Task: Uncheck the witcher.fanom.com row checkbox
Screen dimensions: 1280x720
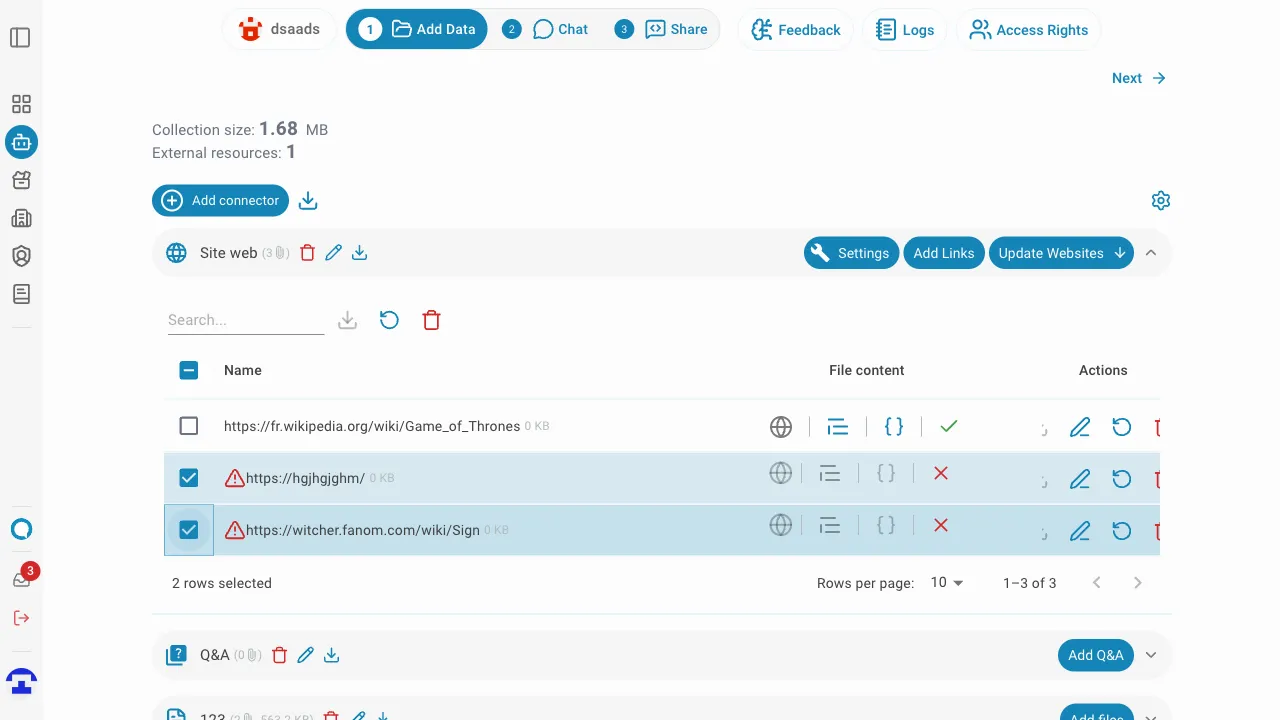Action: pyautogui.click(x=189, y=530)
